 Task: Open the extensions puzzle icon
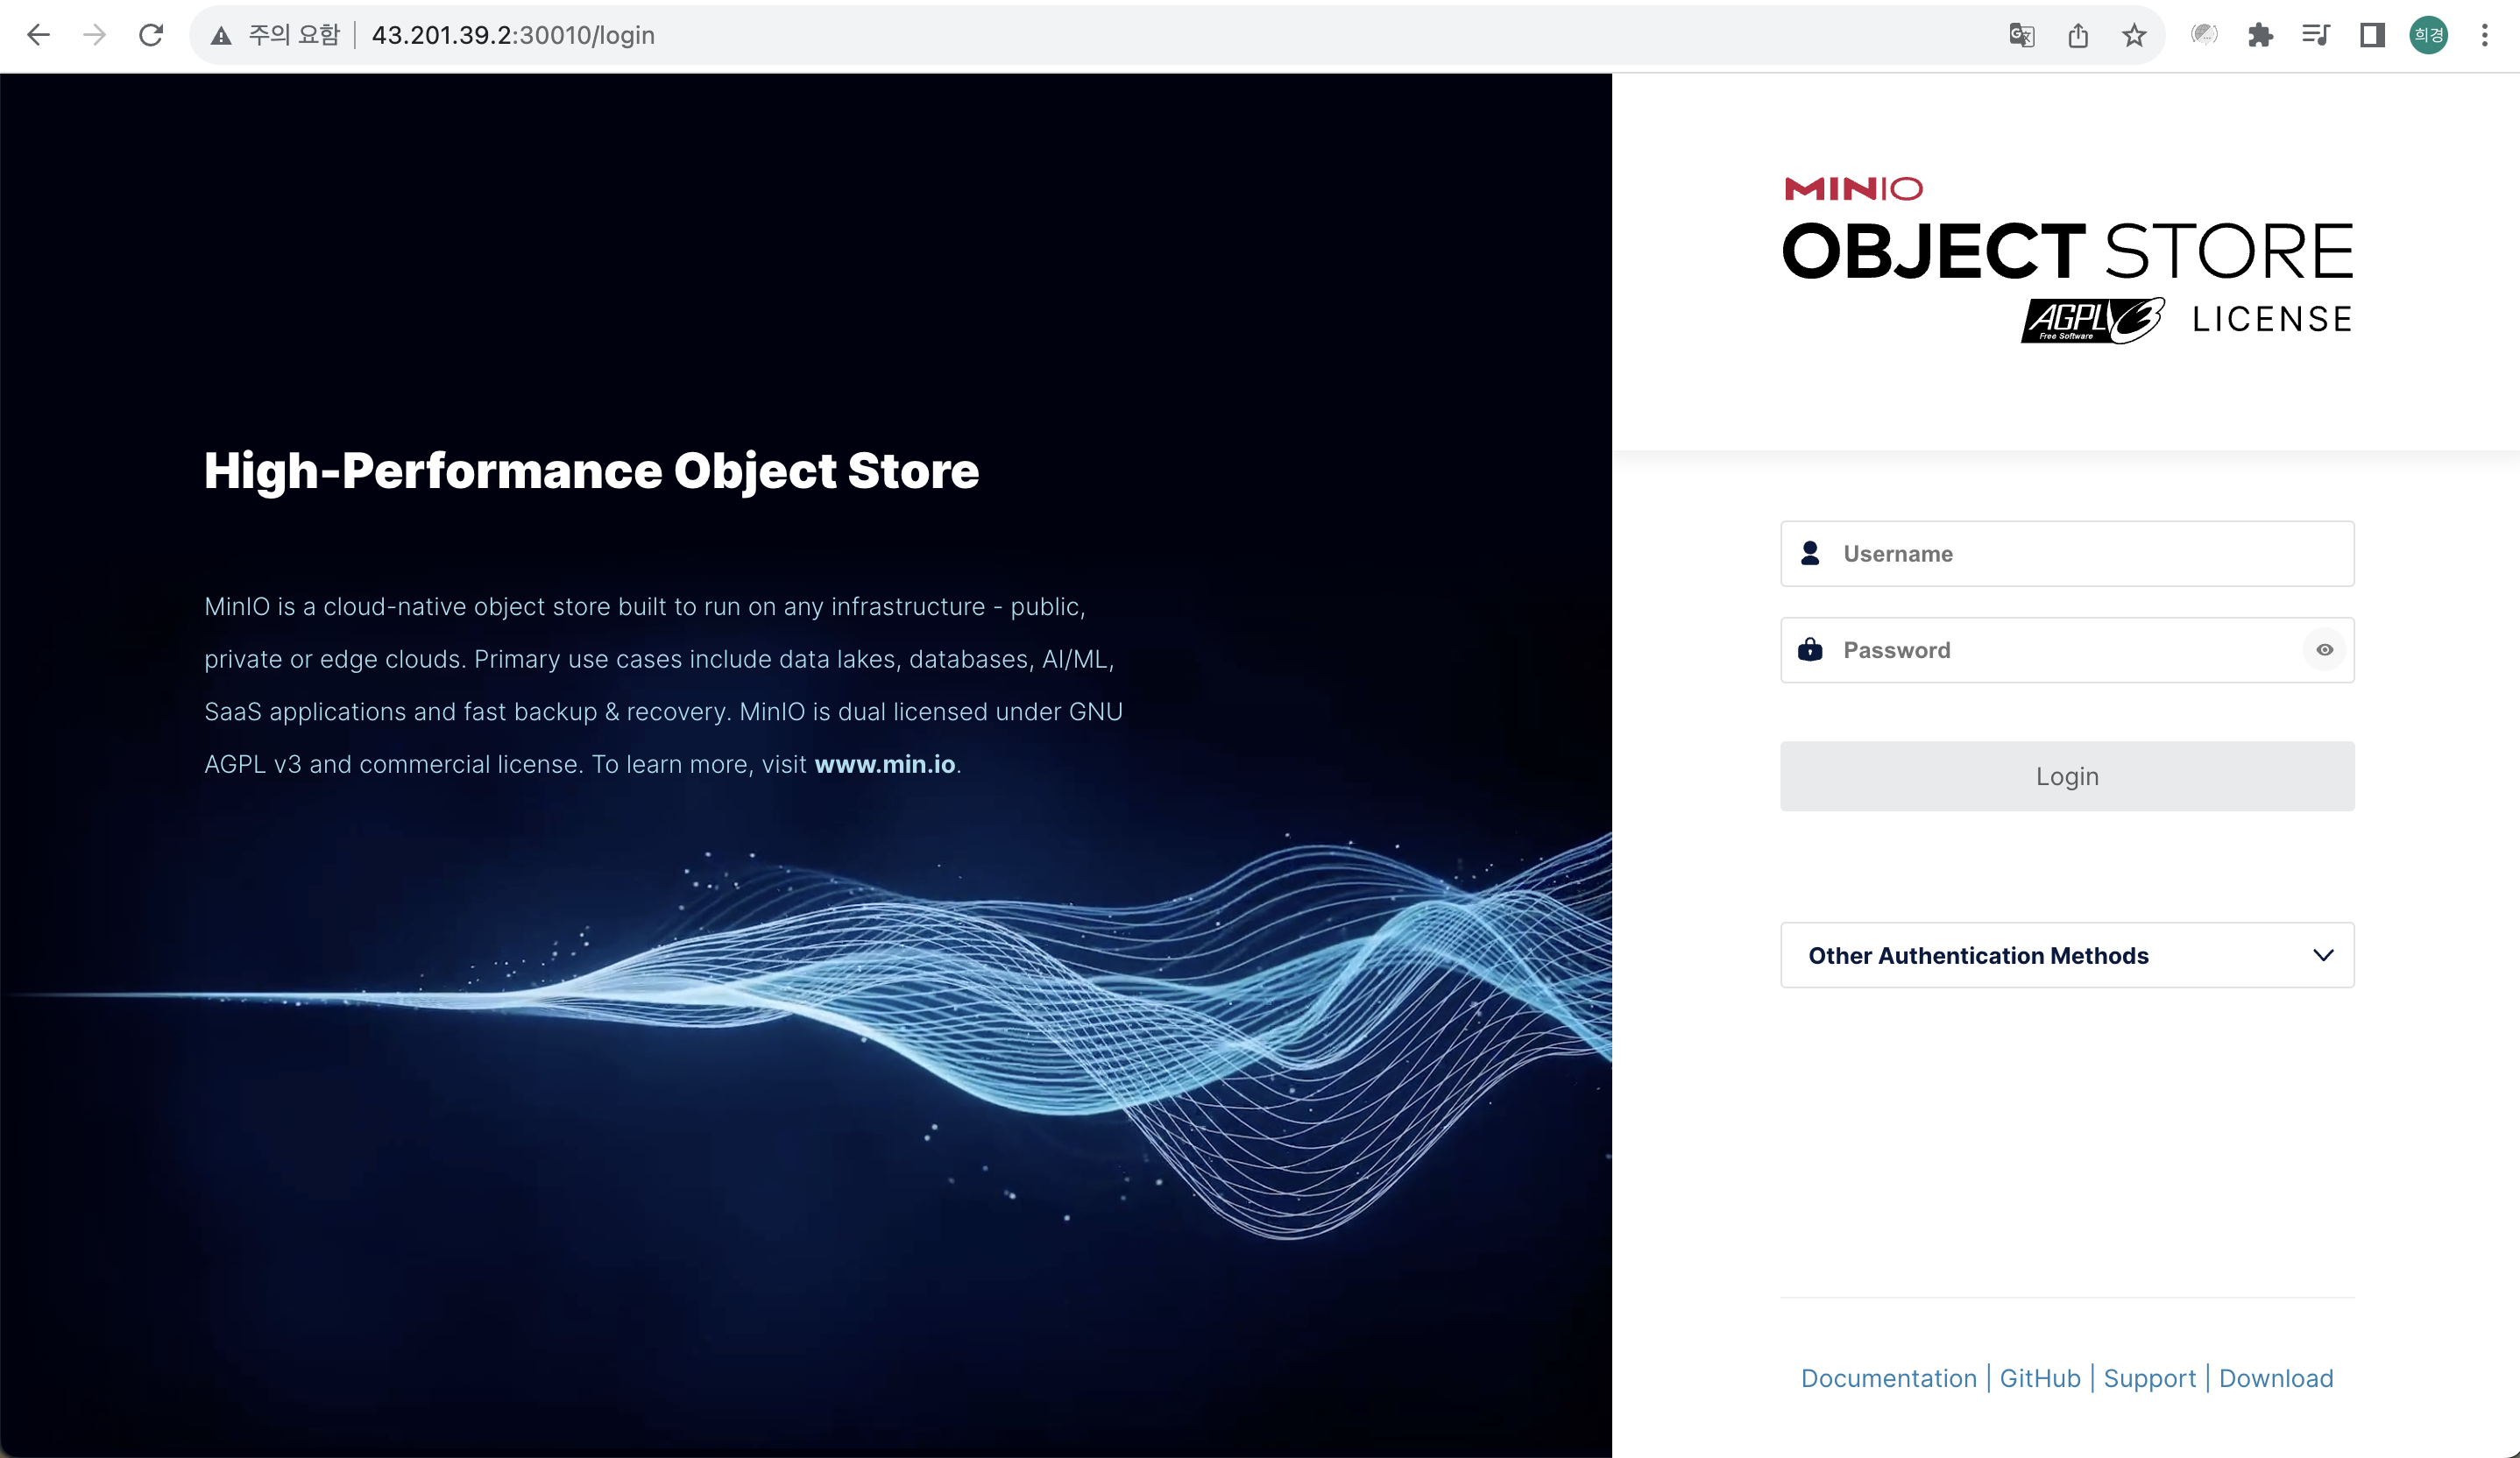click(2260, 35)
